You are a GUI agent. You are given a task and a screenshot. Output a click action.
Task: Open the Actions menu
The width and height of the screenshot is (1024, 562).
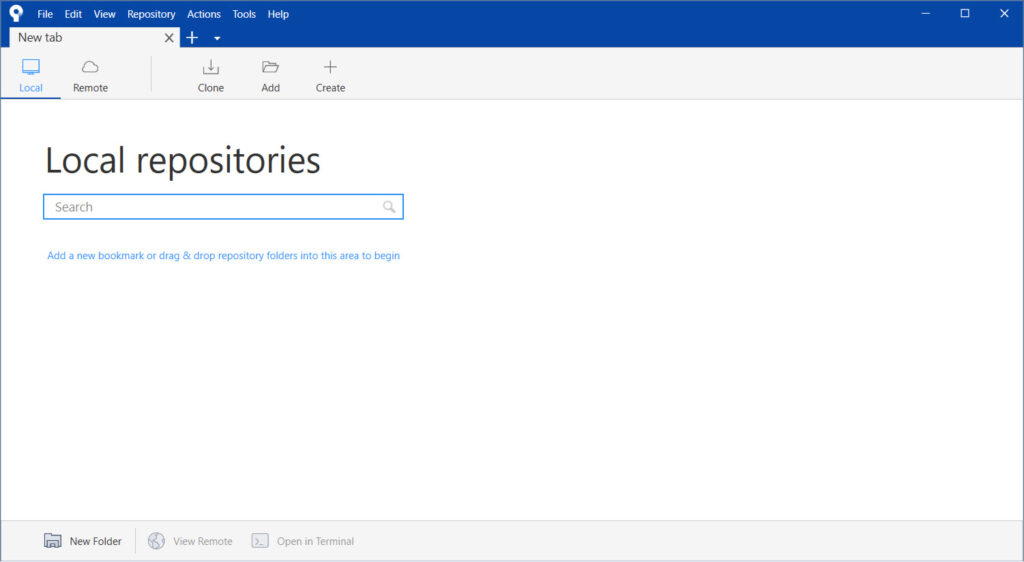(204, 14)
